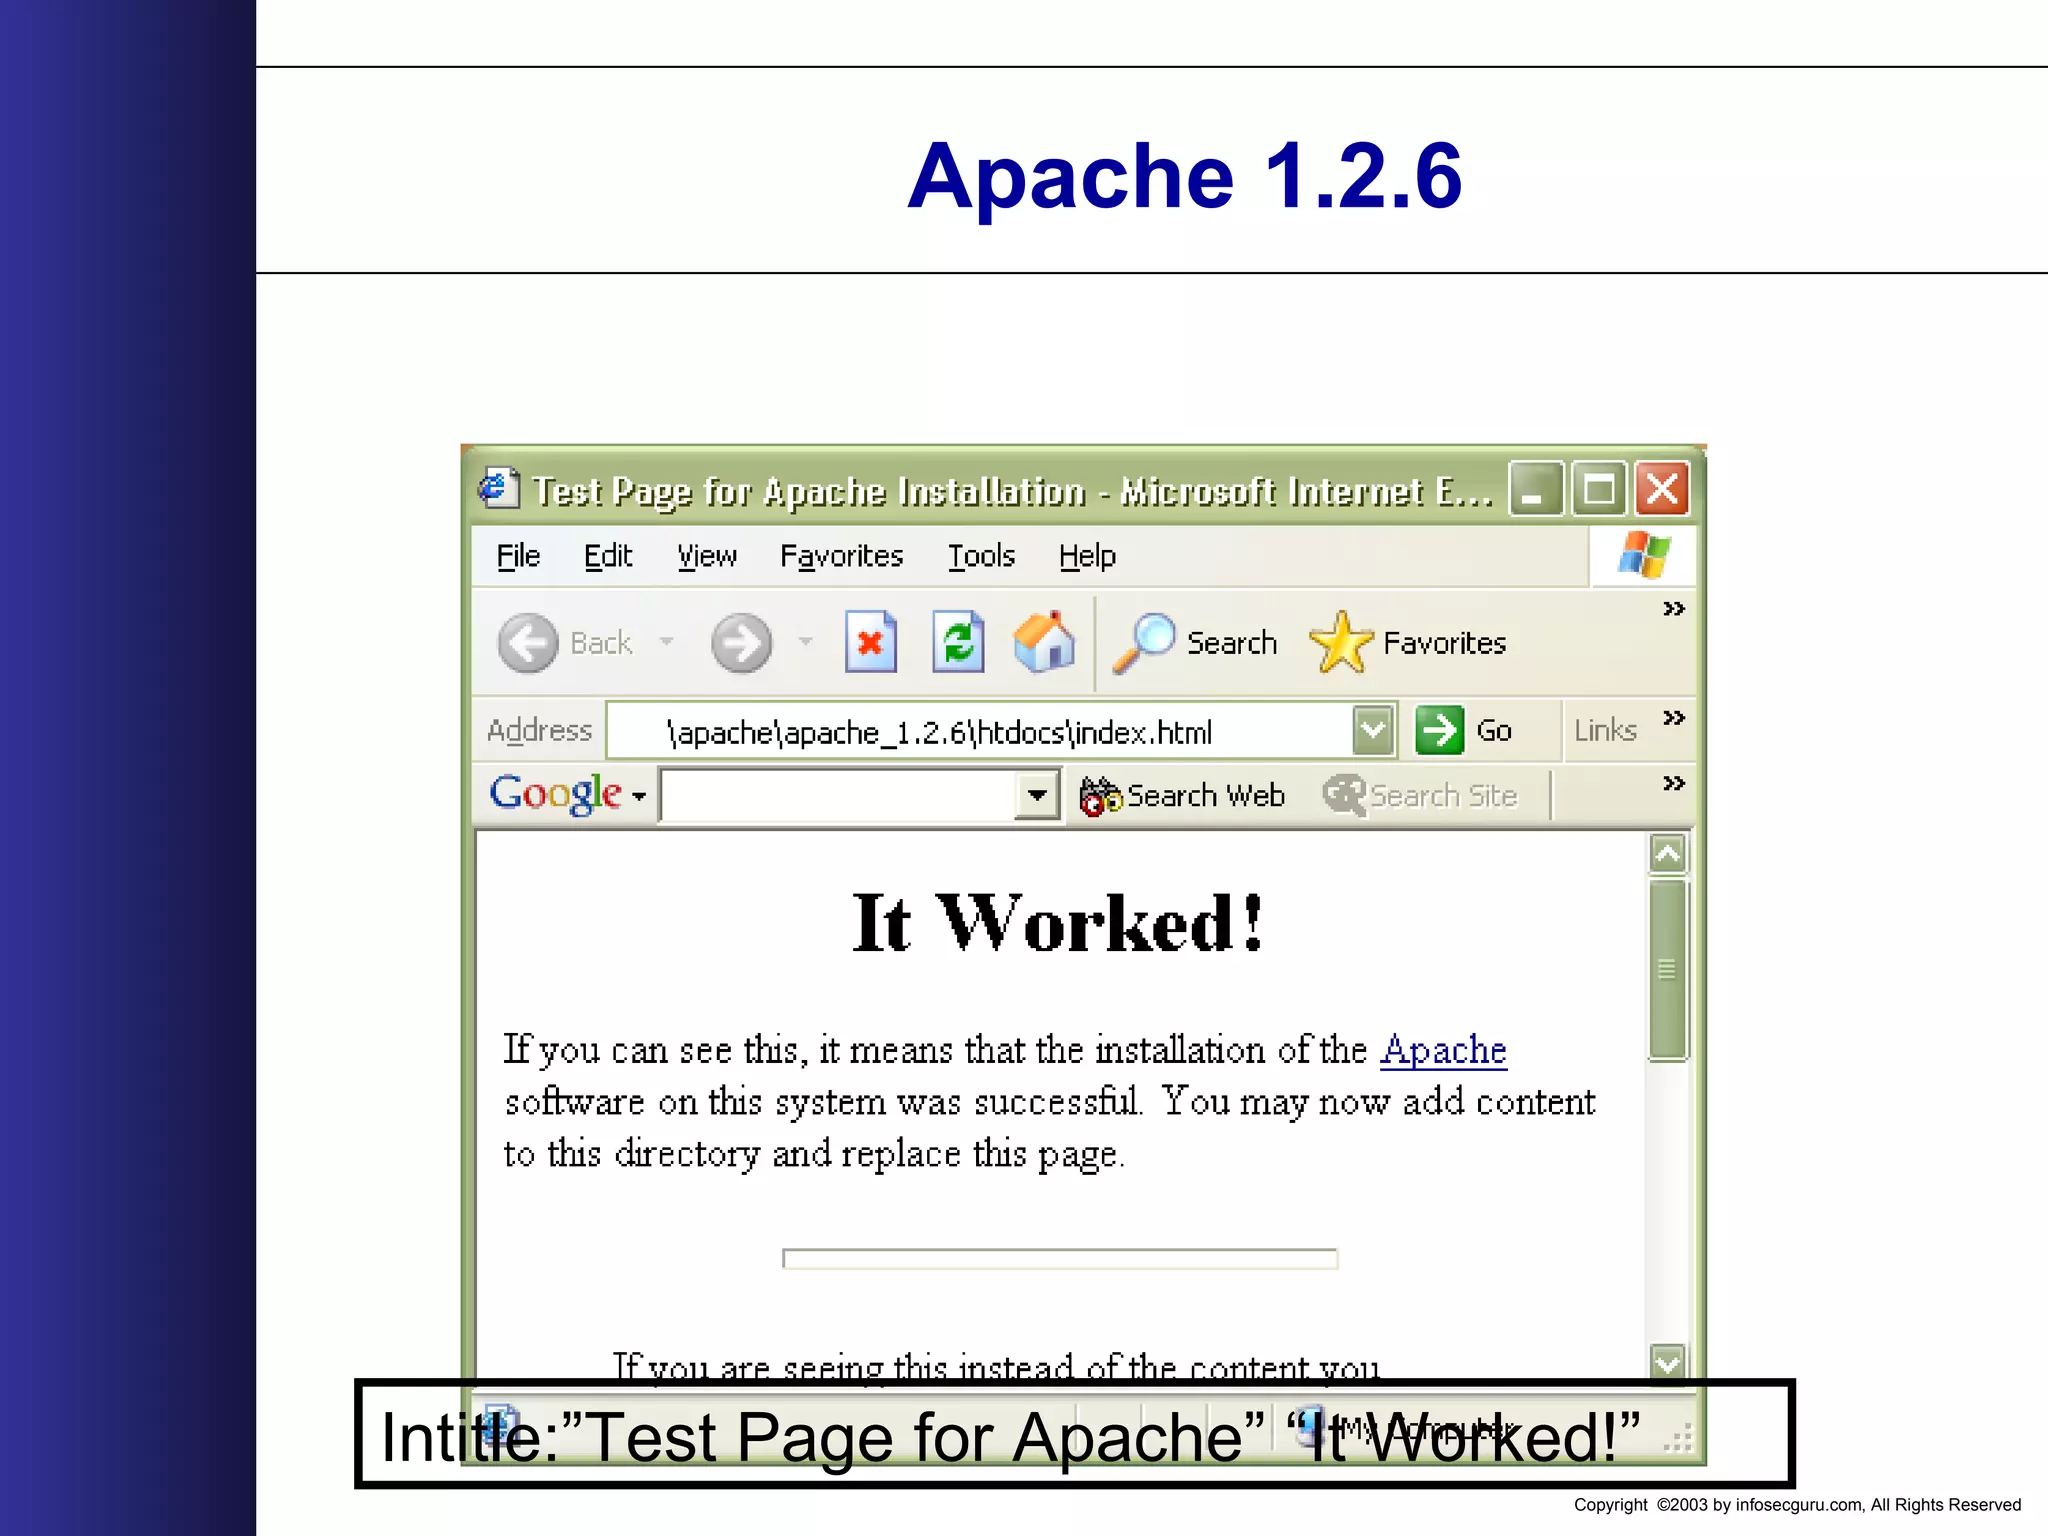This screenshot has height=1536, width=2048.
Task: Click the Google toolbar logo
Action: pos(555,794)
